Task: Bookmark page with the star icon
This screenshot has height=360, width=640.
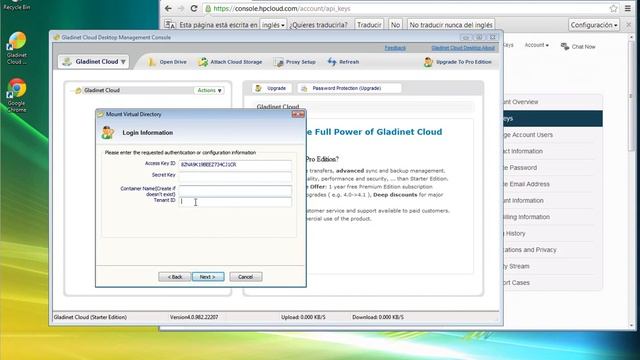Action: pyautogui.click(x=613, y=9)
